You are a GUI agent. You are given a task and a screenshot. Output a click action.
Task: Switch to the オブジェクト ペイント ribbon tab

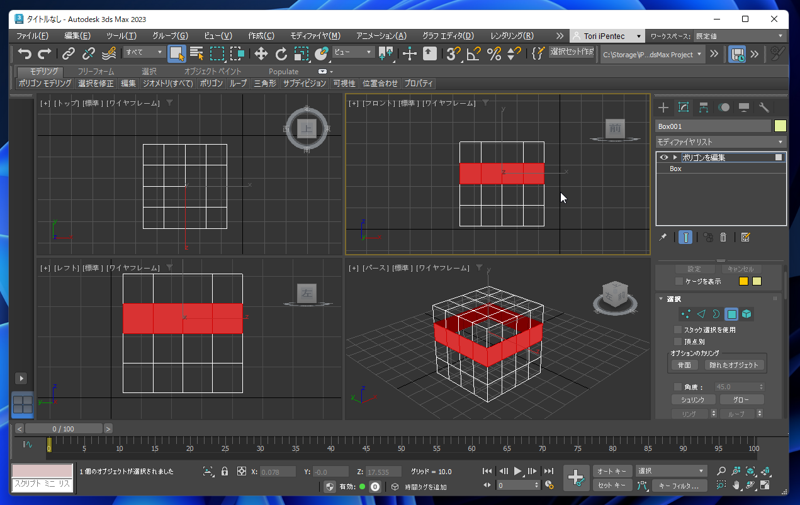pos(213,71)
